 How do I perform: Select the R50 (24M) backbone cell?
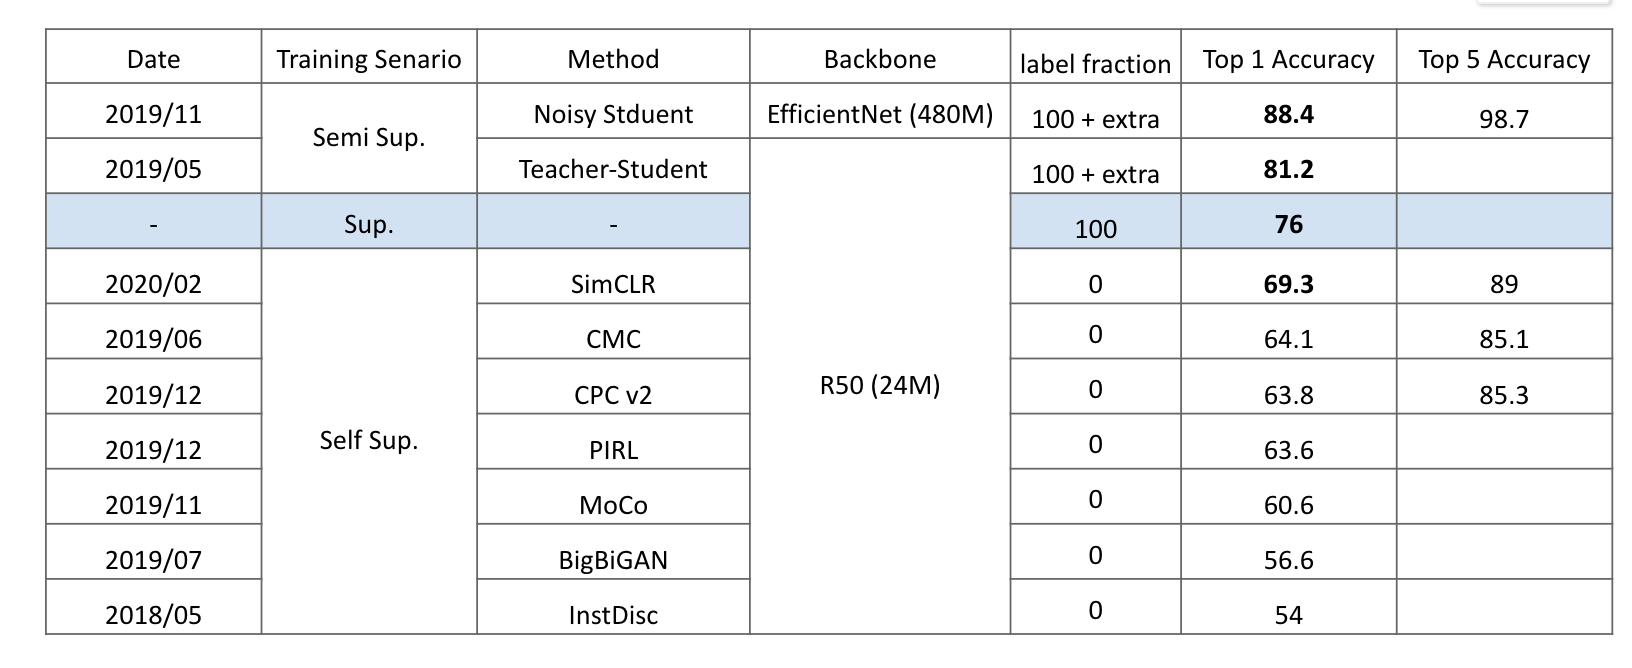pyautogui.click(x=880, y=385)
